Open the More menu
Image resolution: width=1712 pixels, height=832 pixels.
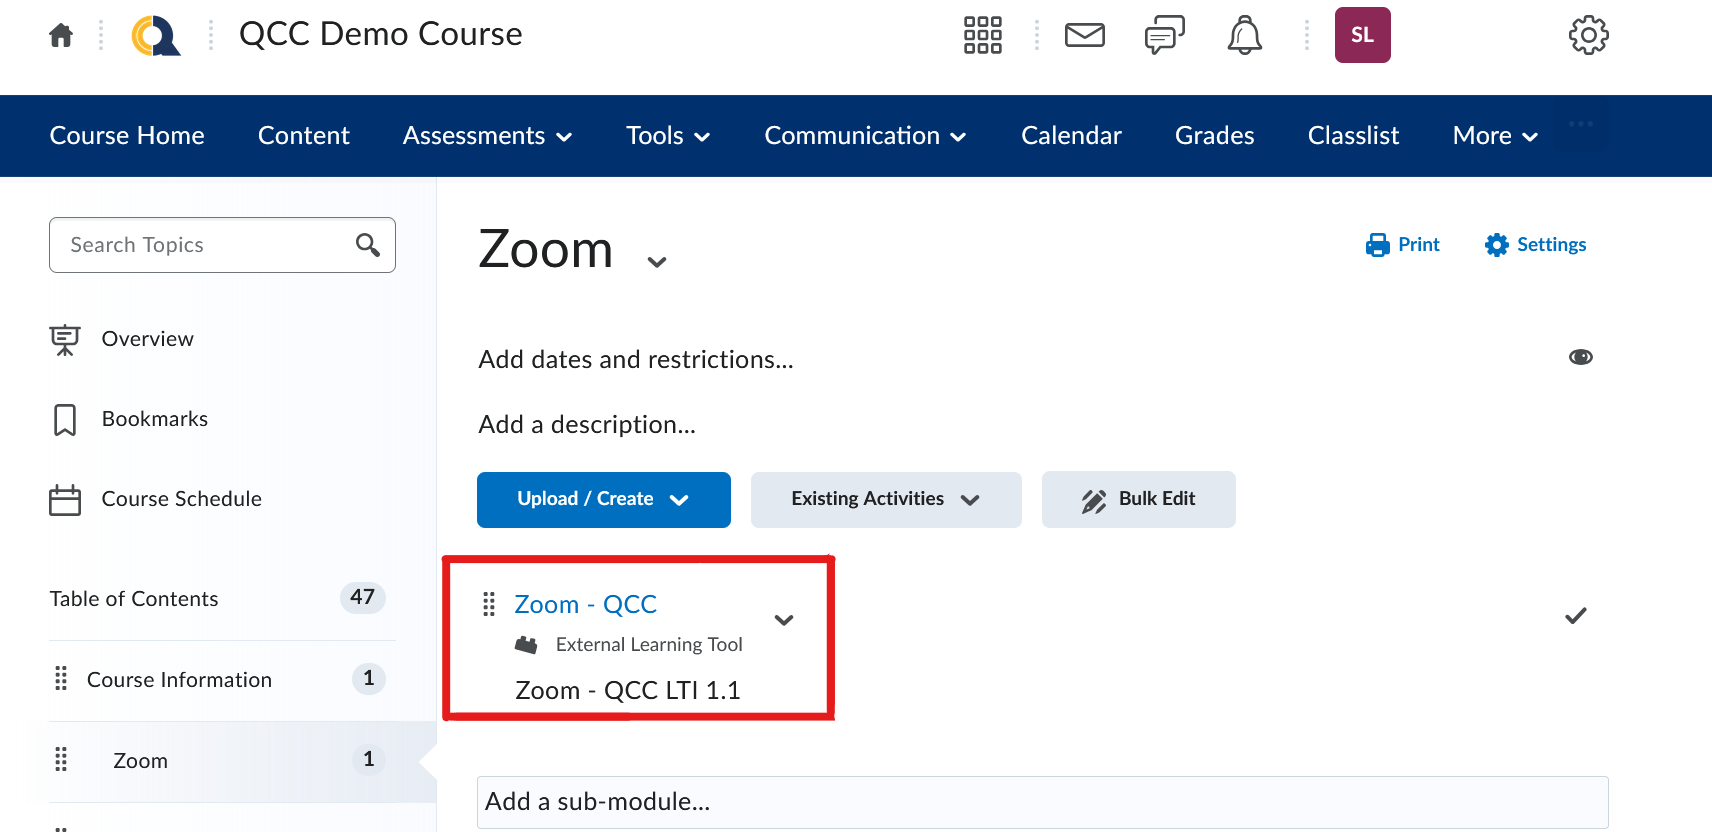point(1496,136)
